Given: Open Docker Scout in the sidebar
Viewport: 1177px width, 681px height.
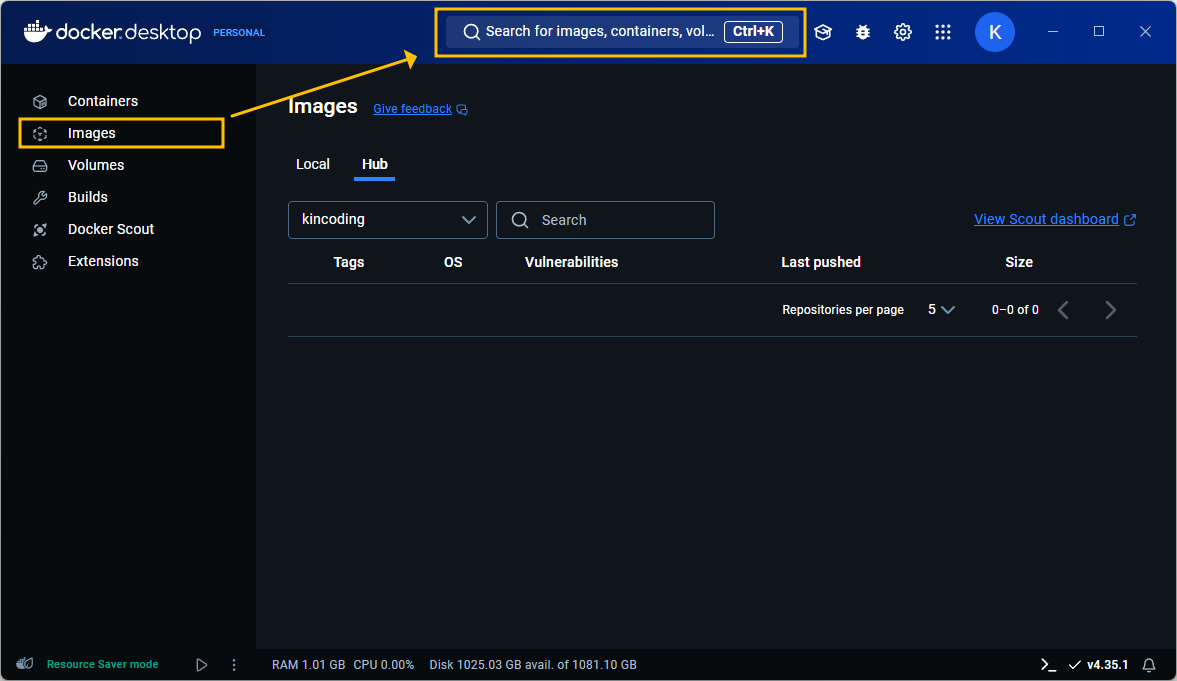Looking at the screenshot, I should [111, 229].
